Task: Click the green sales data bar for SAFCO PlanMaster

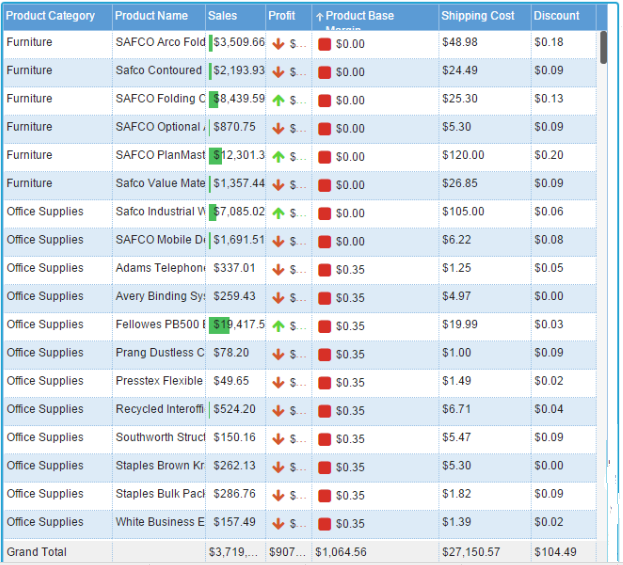Action: point(216,156)
